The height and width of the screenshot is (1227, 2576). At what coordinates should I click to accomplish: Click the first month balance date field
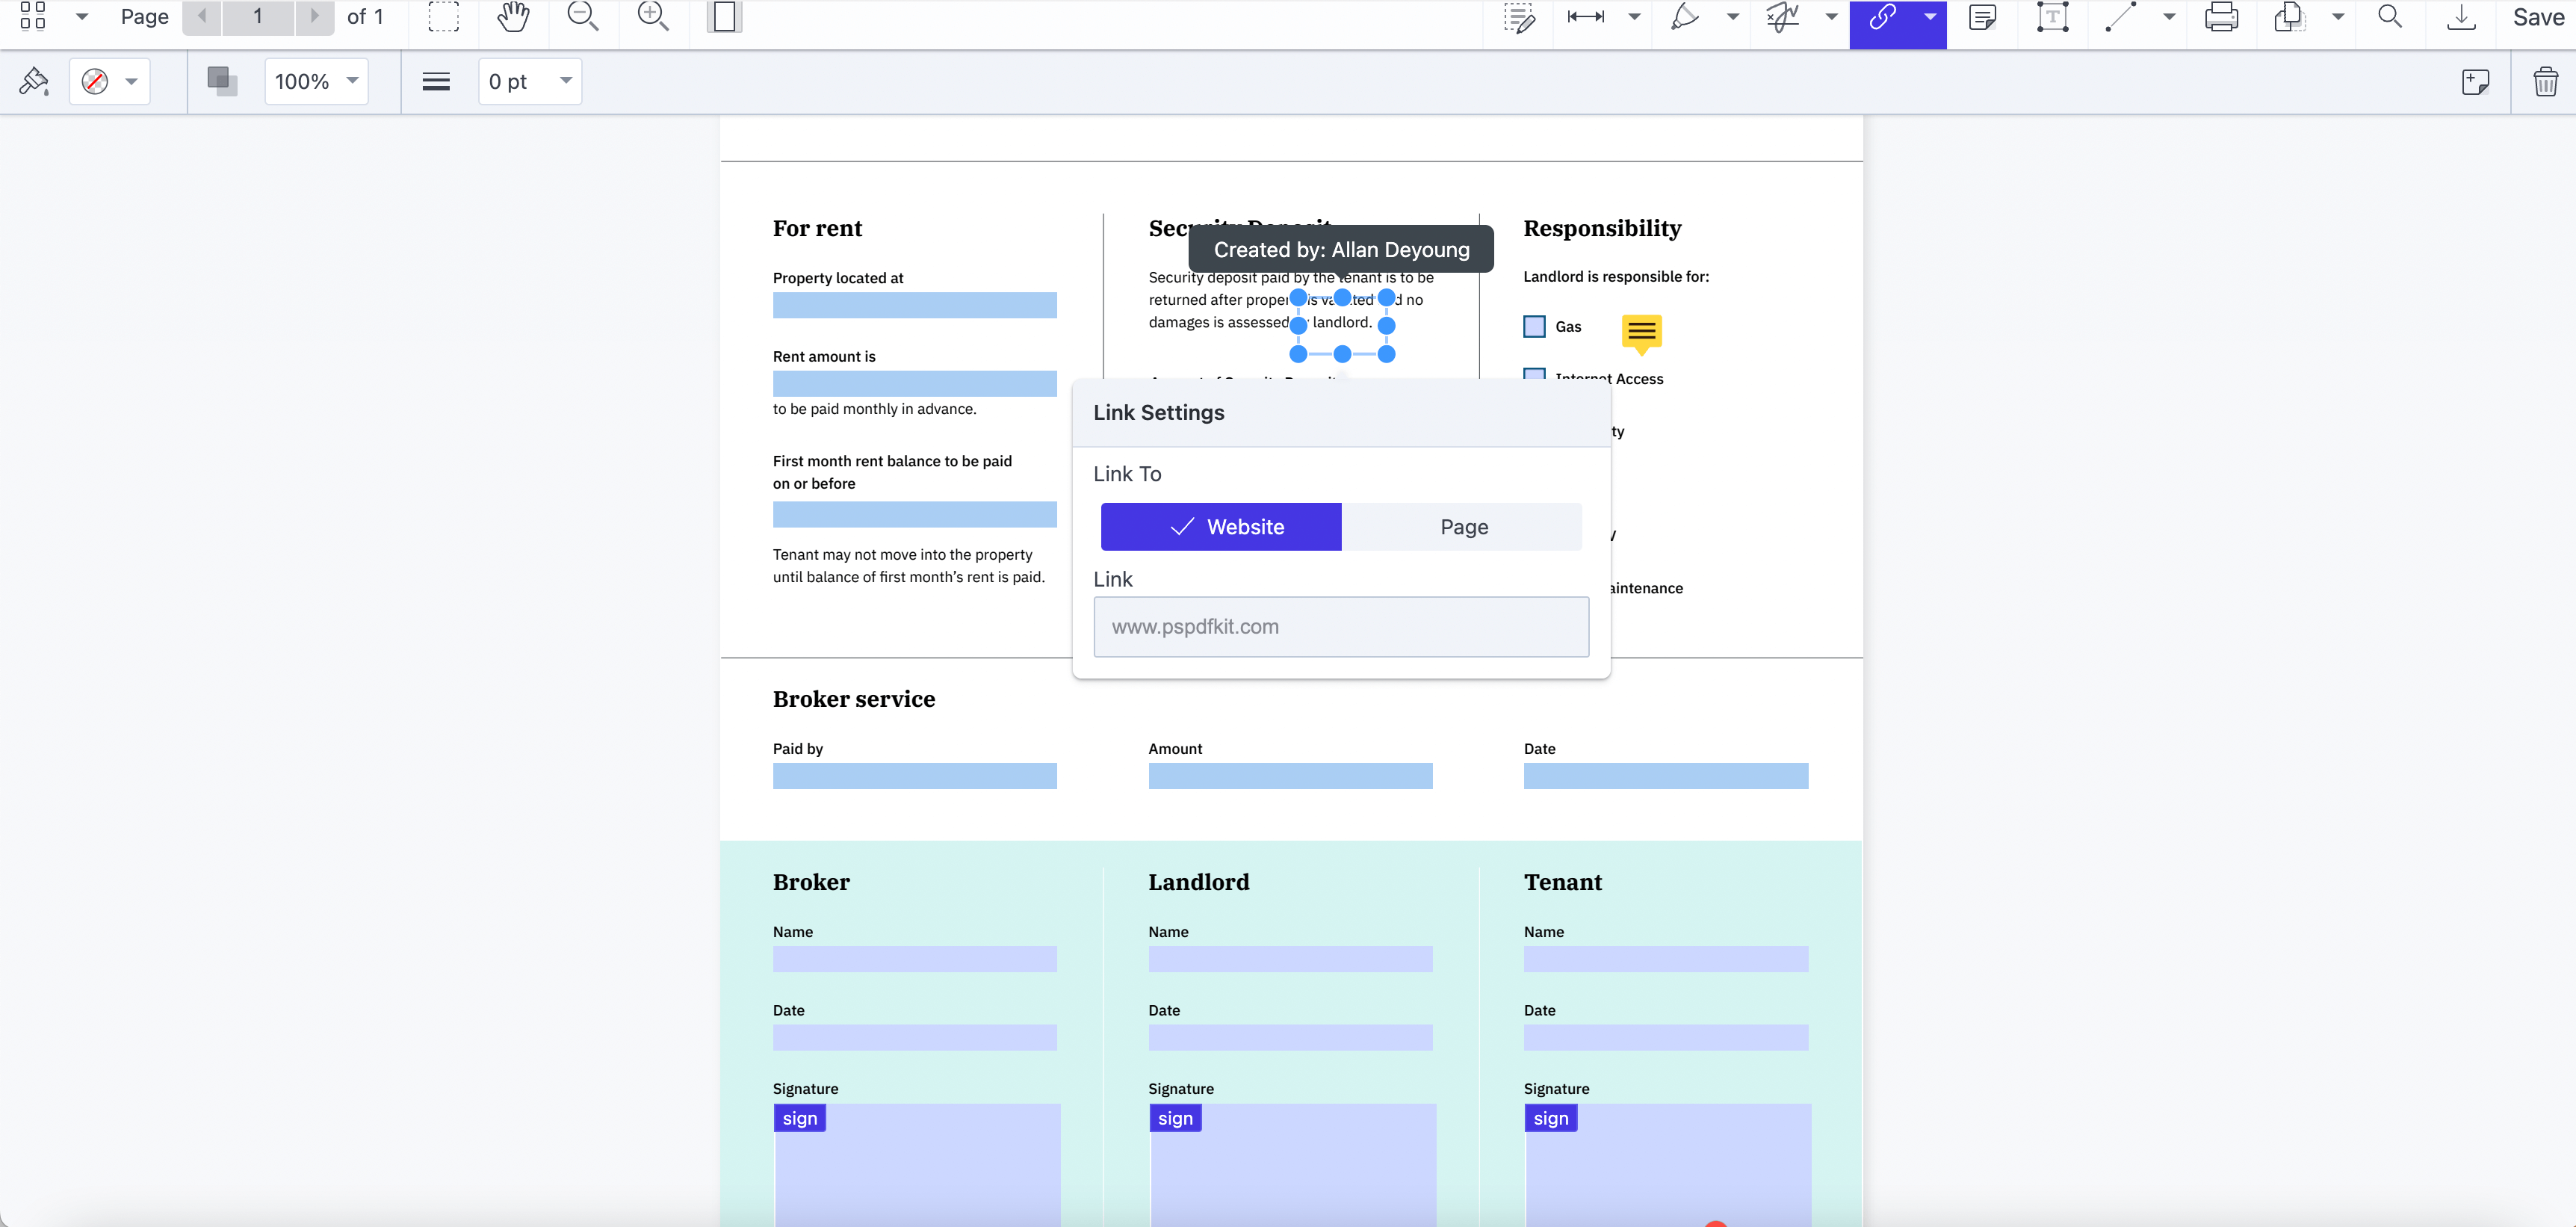click(x=914, y=514)
